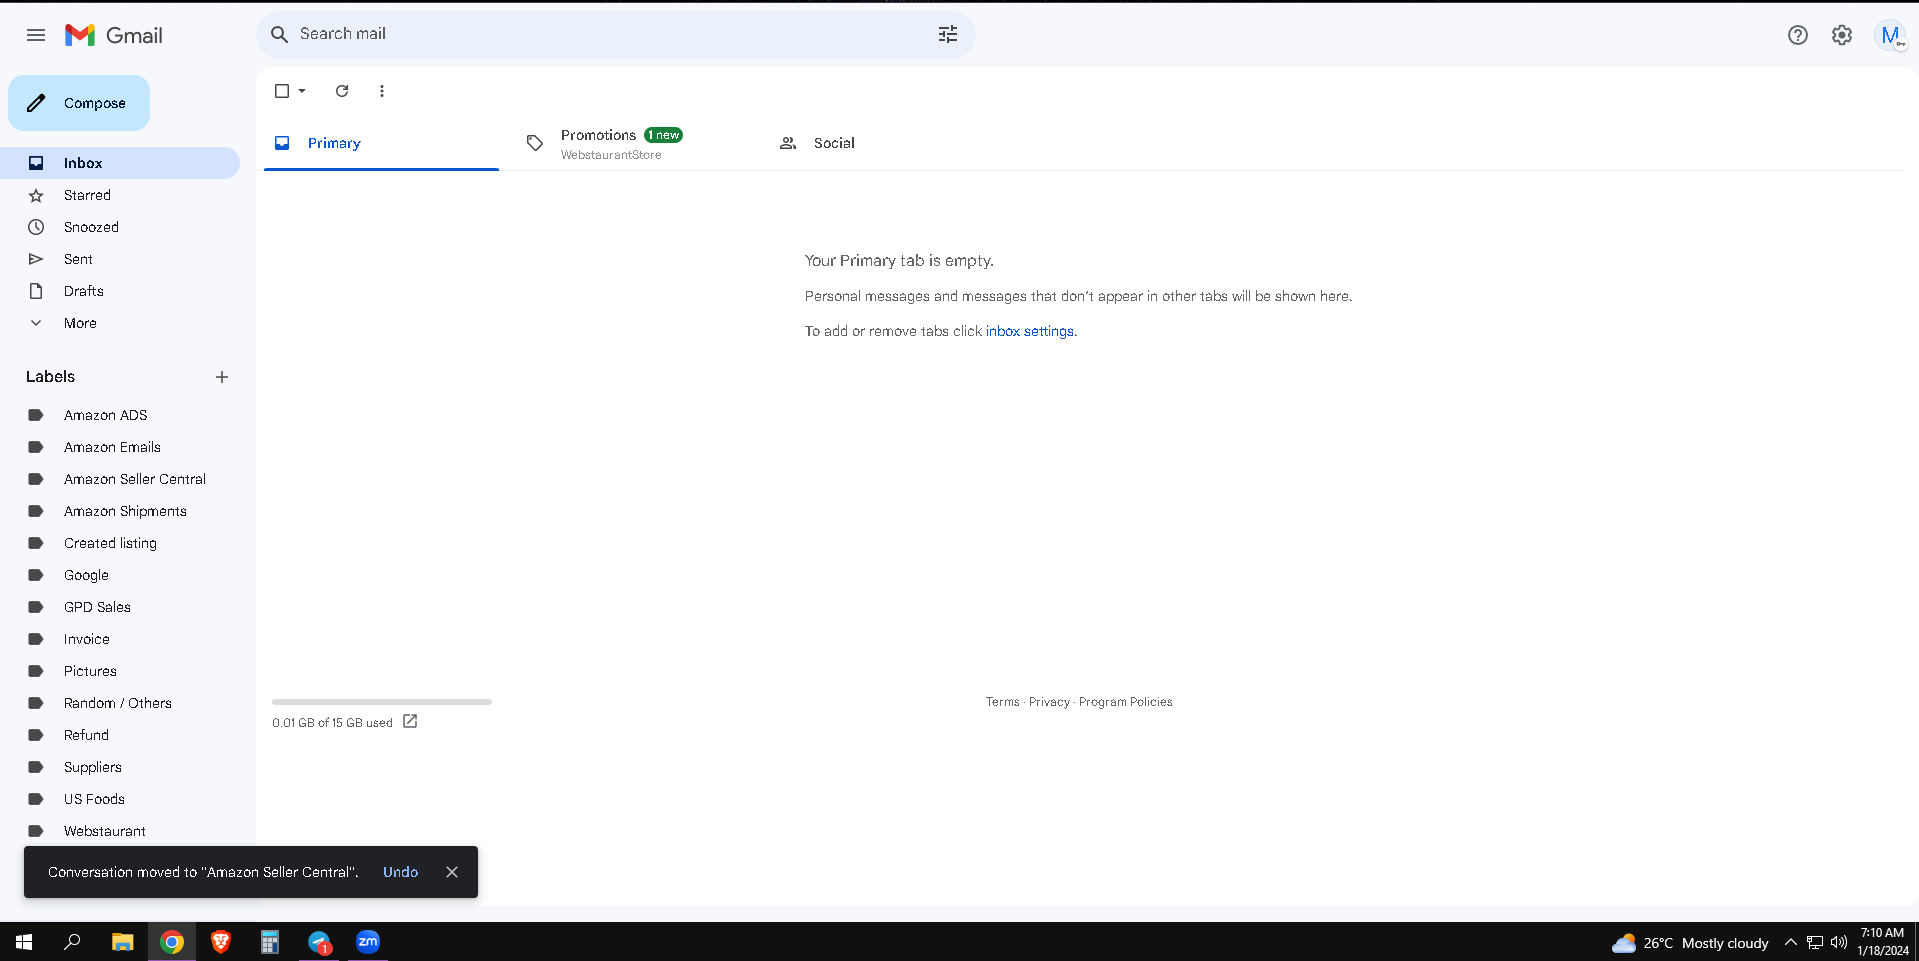Screen dimensions: 1919x961
Task: Show search options filter icon
Action: (x=948, y=34)
